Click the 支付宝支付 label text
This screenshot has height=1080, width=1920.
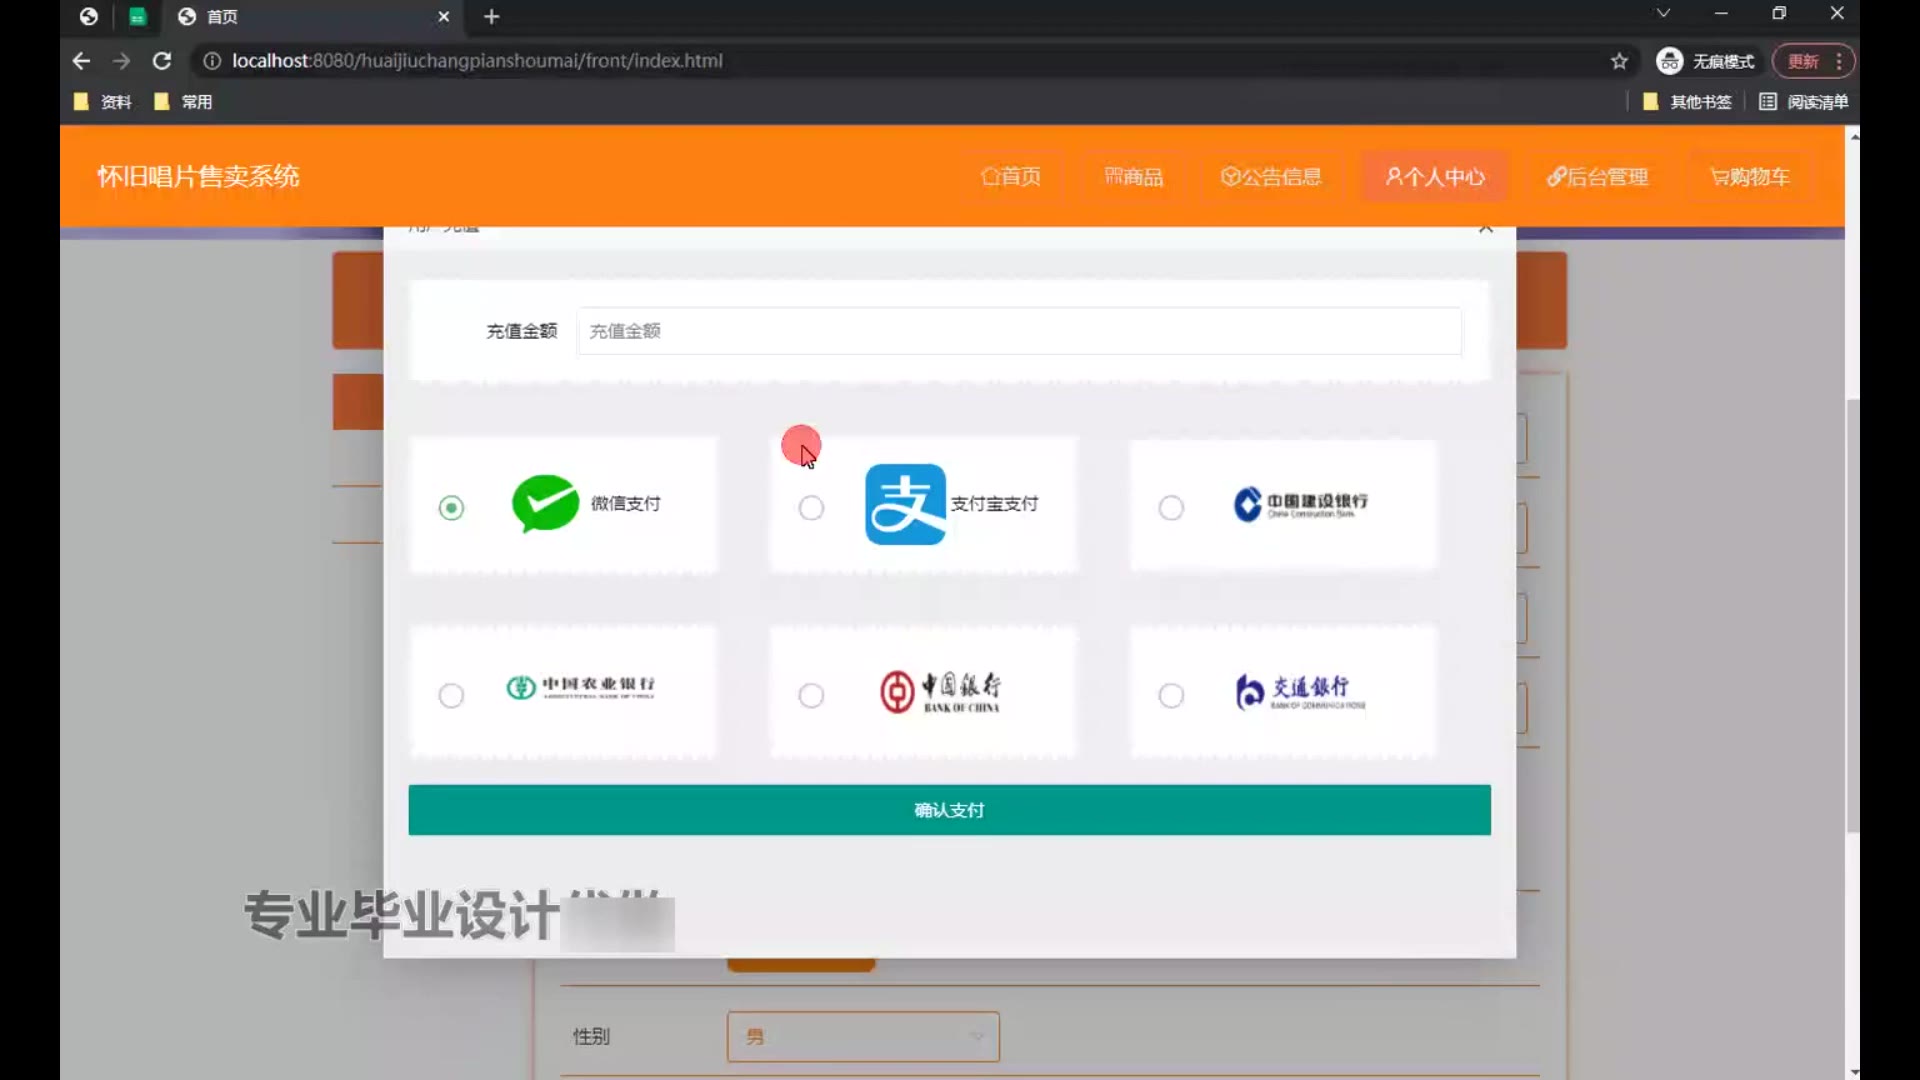(994, 504)
